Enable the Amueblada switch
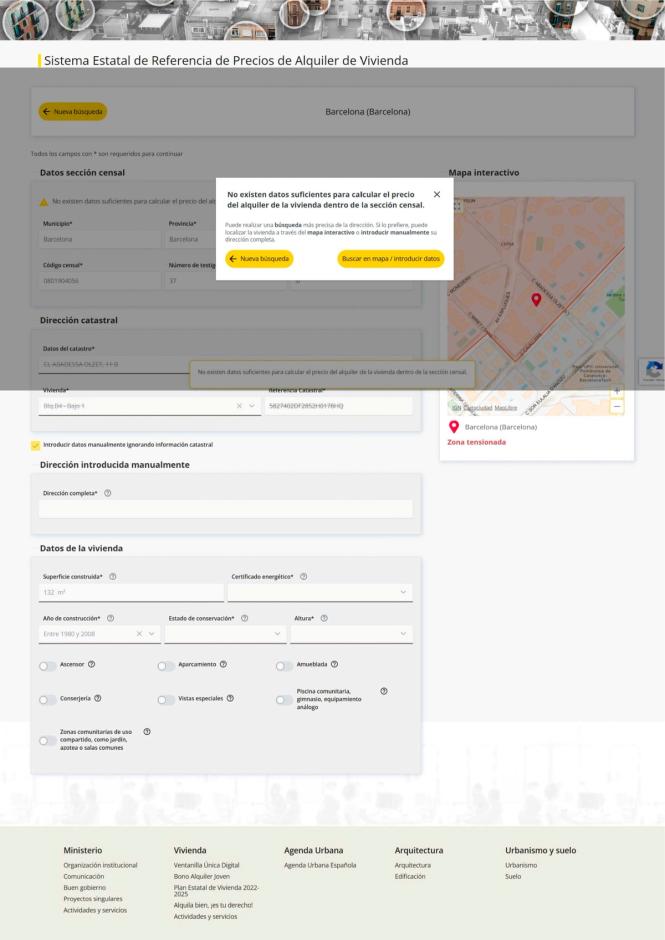The height and width of the screenshot is (940, 665). (284, 666)
